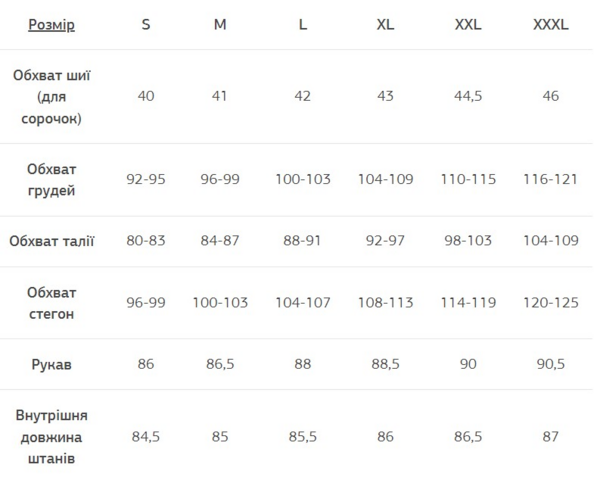Image resolution: width=600 pixels, height=480 pixels.
Task: Click the underlined Розмір link
Action: click(x=51, y=25)
